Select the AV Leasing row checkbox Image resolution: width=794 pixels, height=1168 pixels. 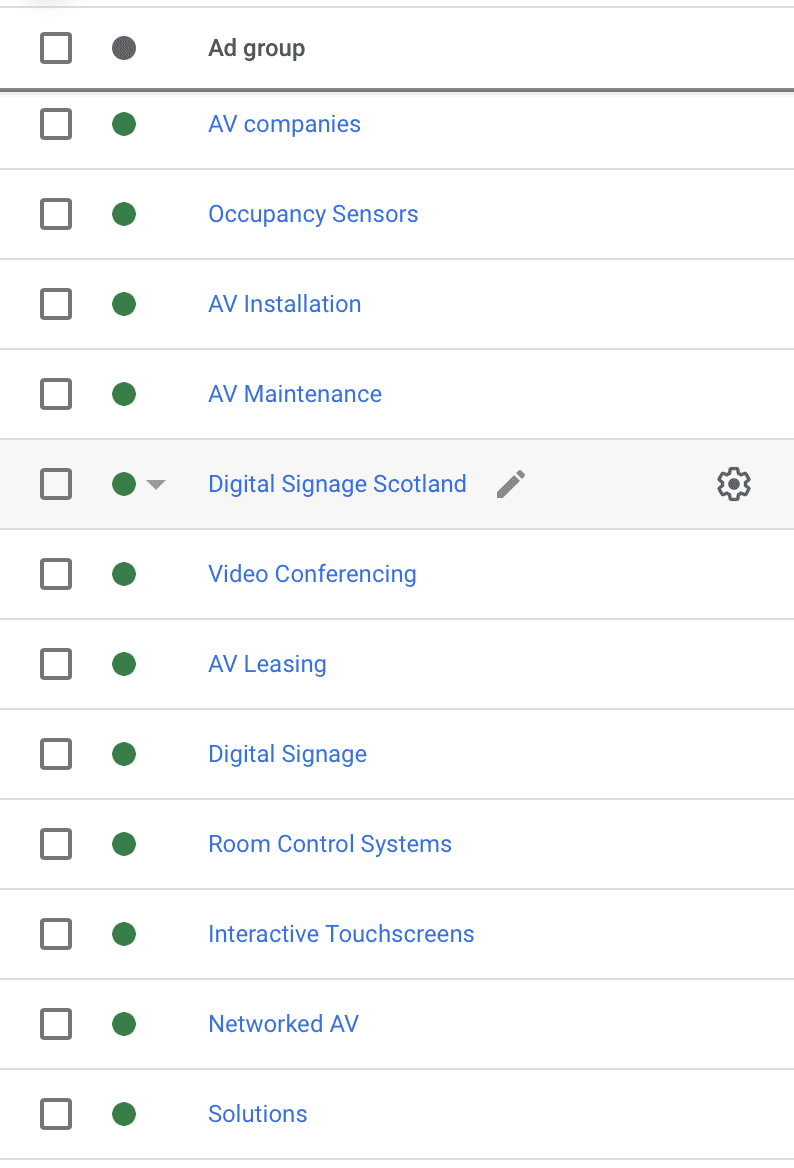pyautogui.click(x=56, y=664)
